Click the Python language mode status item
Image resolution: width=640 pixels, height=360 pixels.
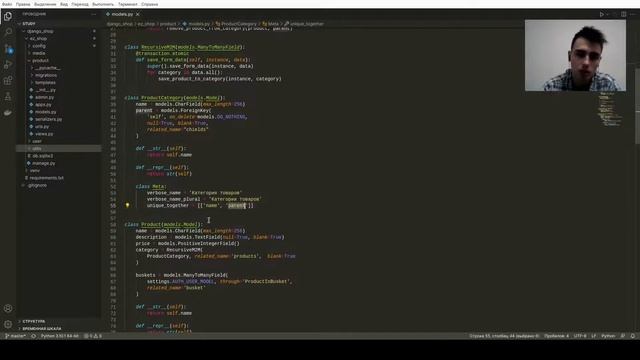tap(608, 336)
